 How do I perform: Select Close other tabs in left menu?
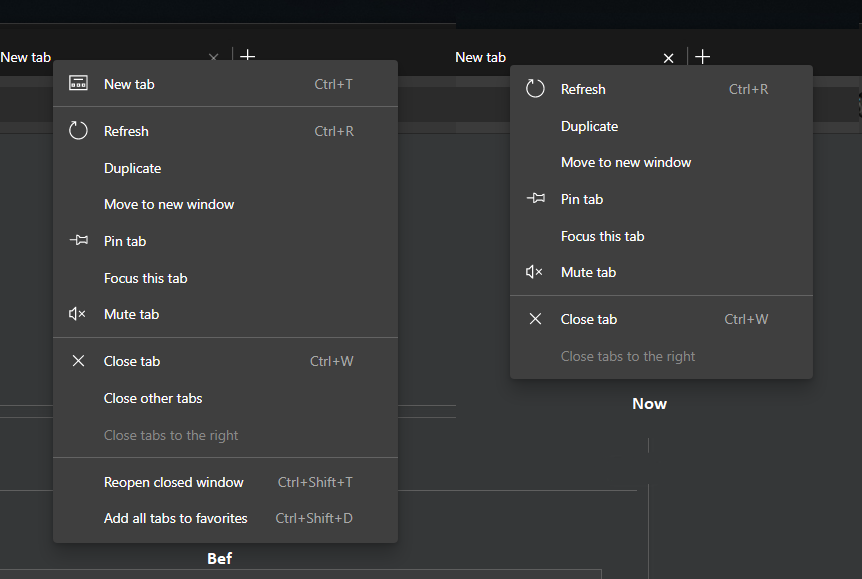click(225, 398)
